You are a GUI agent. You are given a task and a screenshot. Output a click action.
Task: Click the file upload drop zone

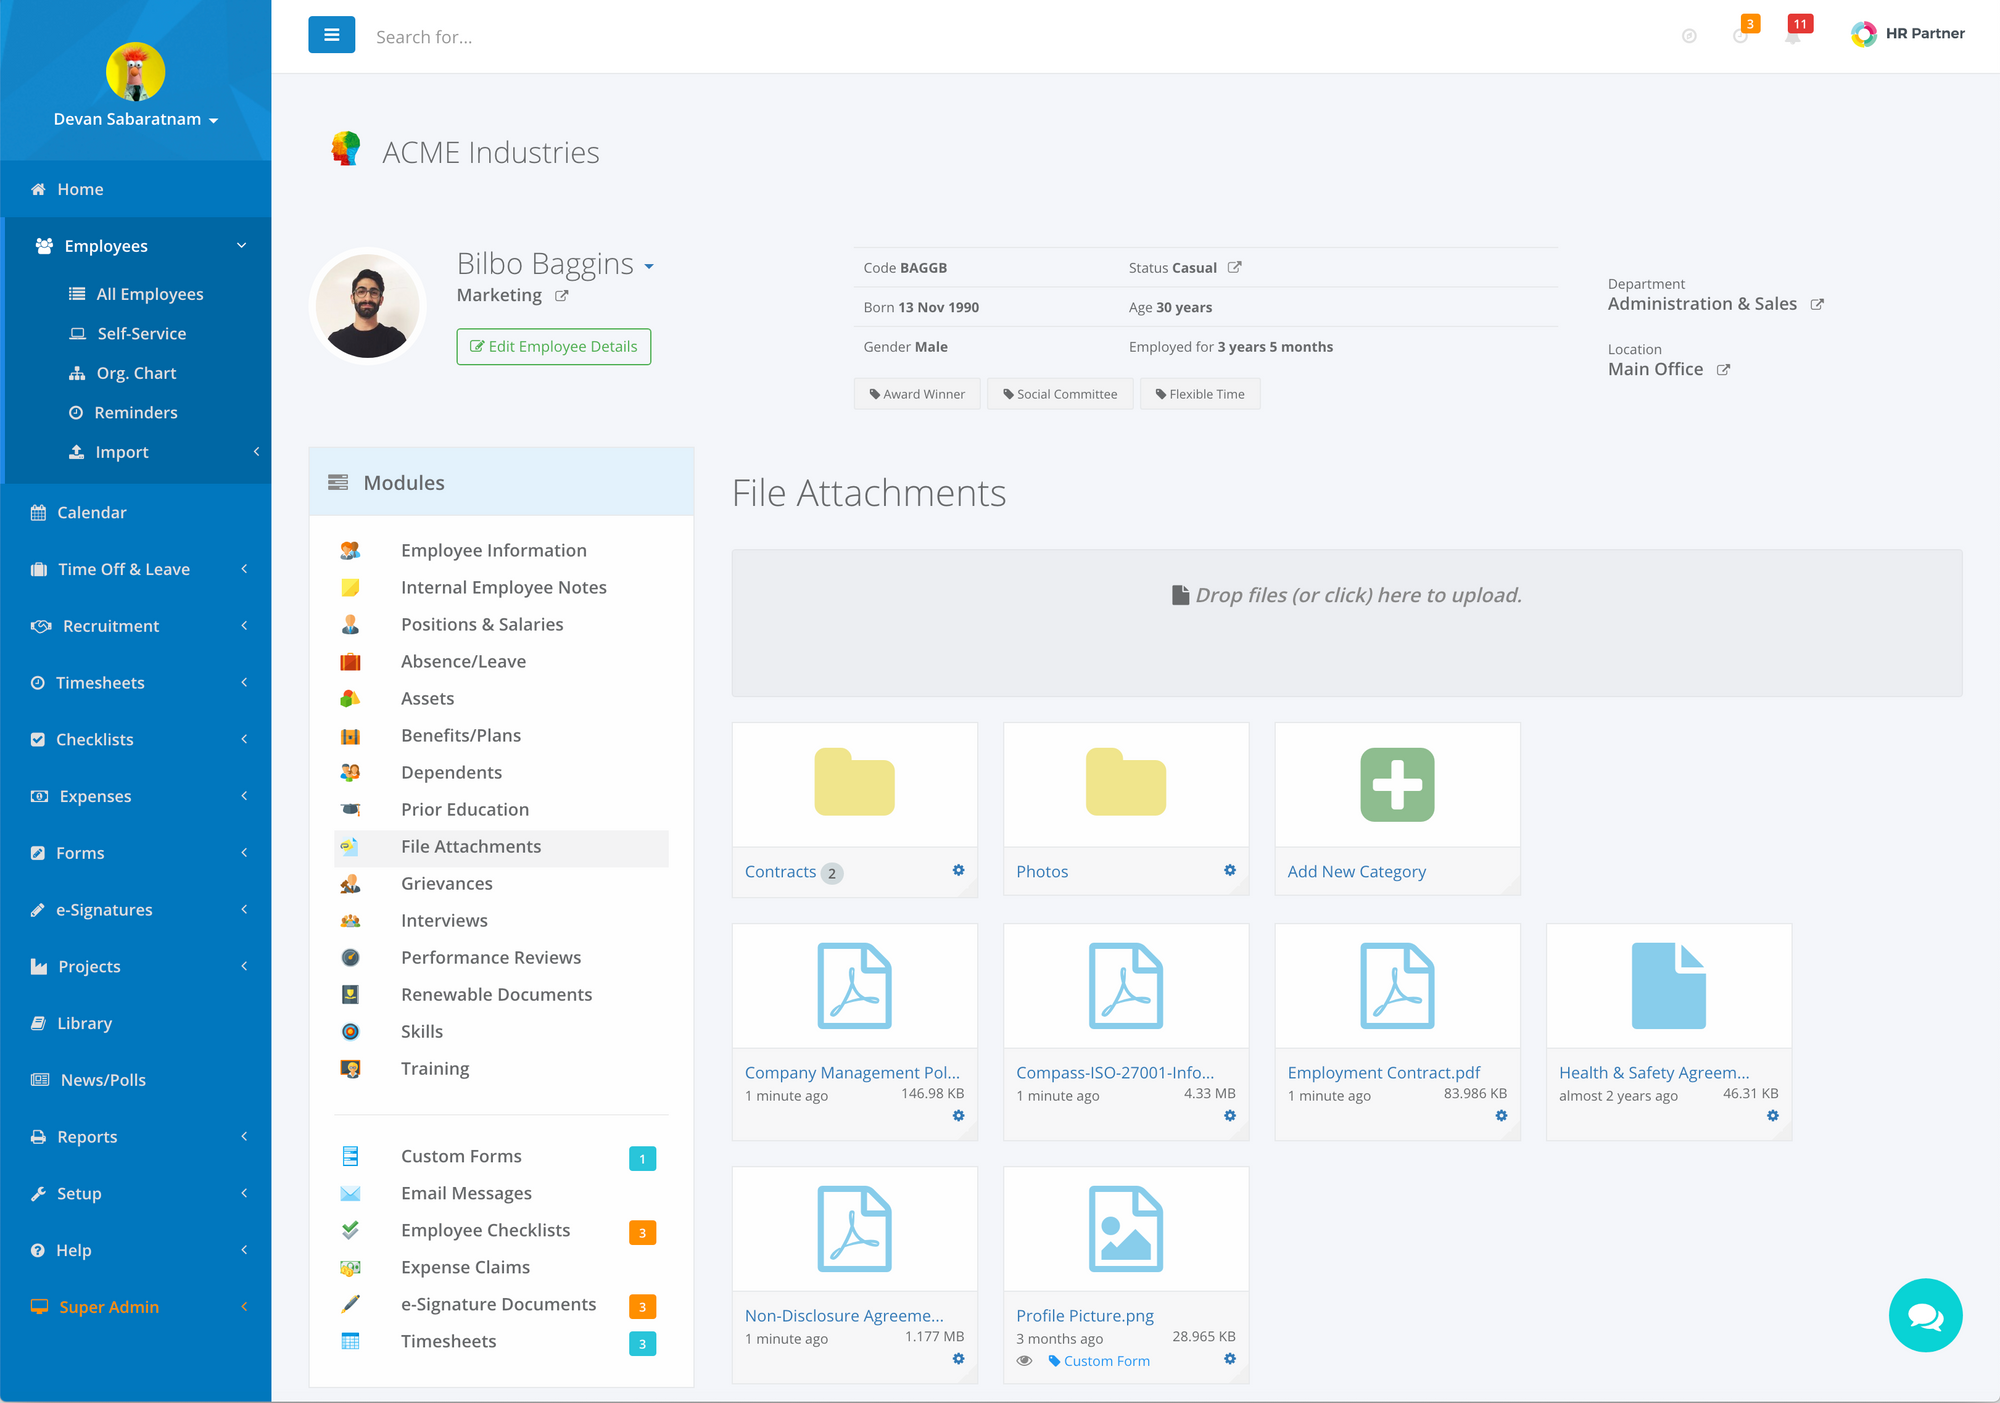1346,623
